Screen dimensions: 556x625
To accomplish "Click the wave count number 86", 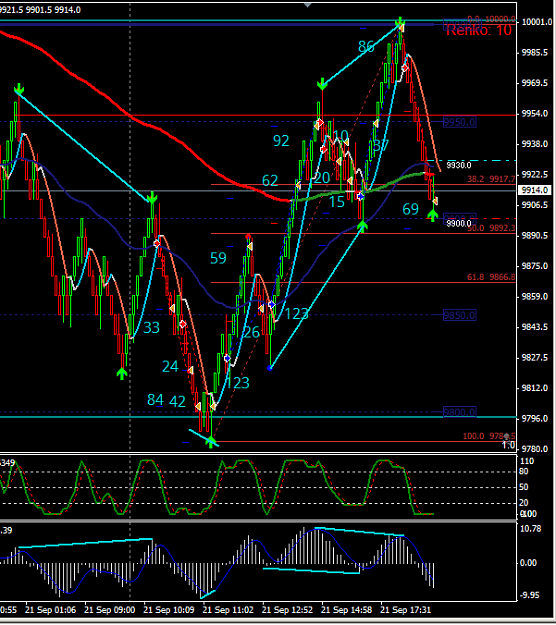I will pyautogui.click(x=366, y=47).
